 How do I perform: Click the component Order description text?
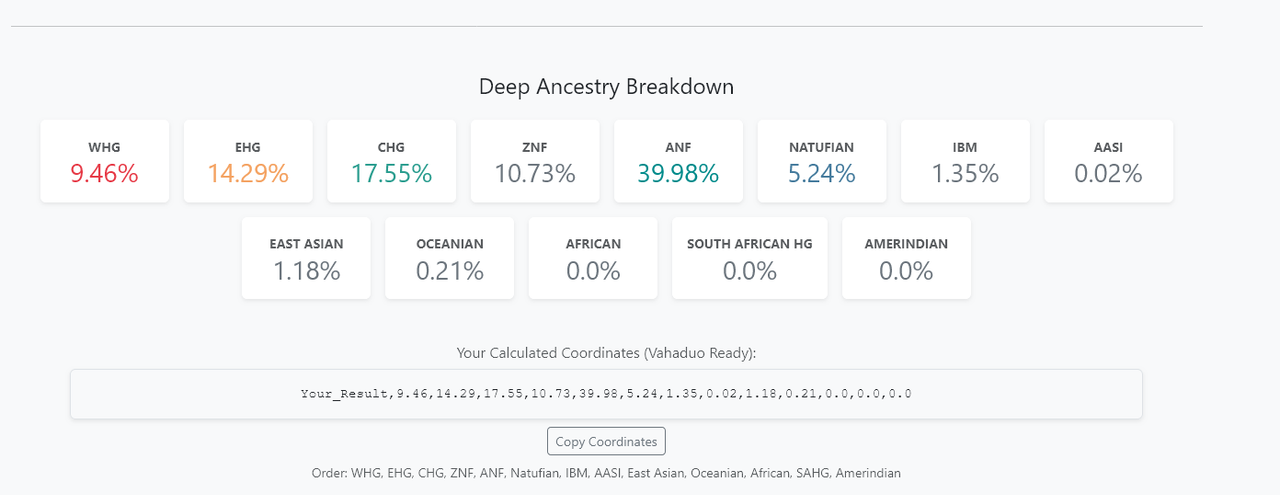[606, 473]
